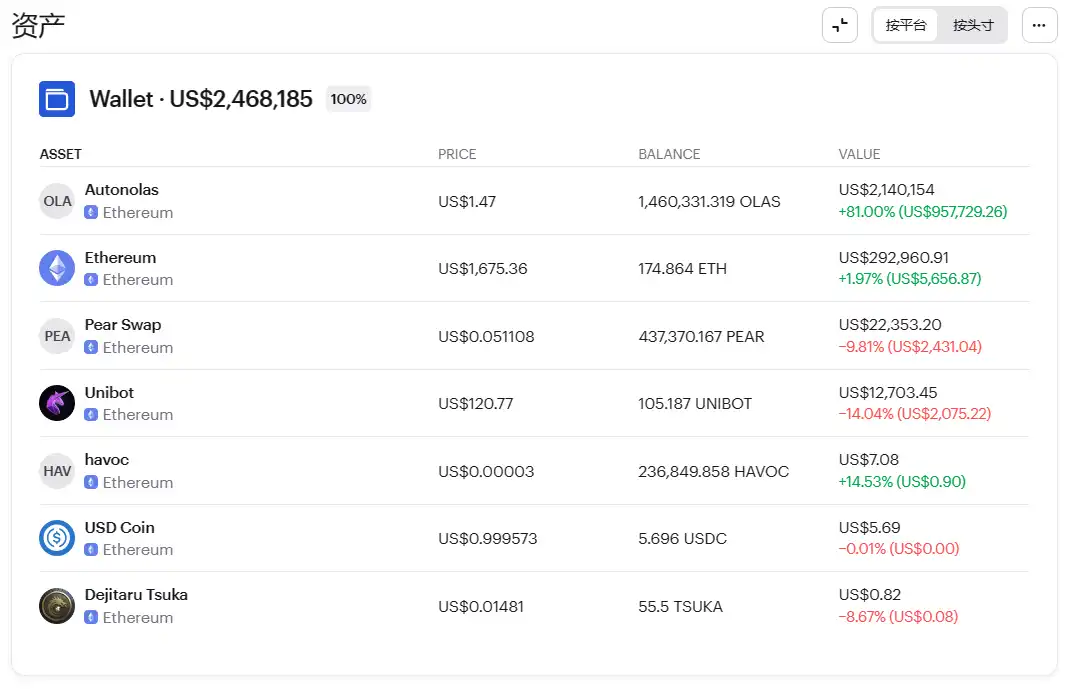This screenshot has width=1075, height=689.
Task: Click the havoc HAV token icon
Action: [x=57, y=471]
